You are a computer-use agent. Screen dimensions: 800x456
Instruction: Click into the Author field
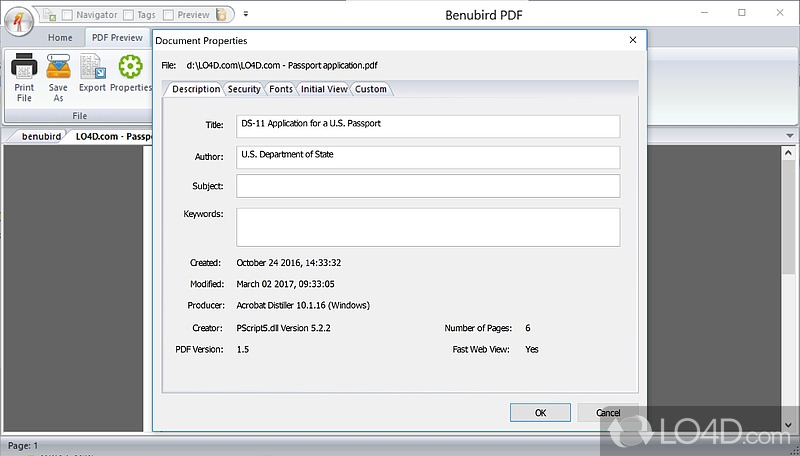[x=428, y=157]
